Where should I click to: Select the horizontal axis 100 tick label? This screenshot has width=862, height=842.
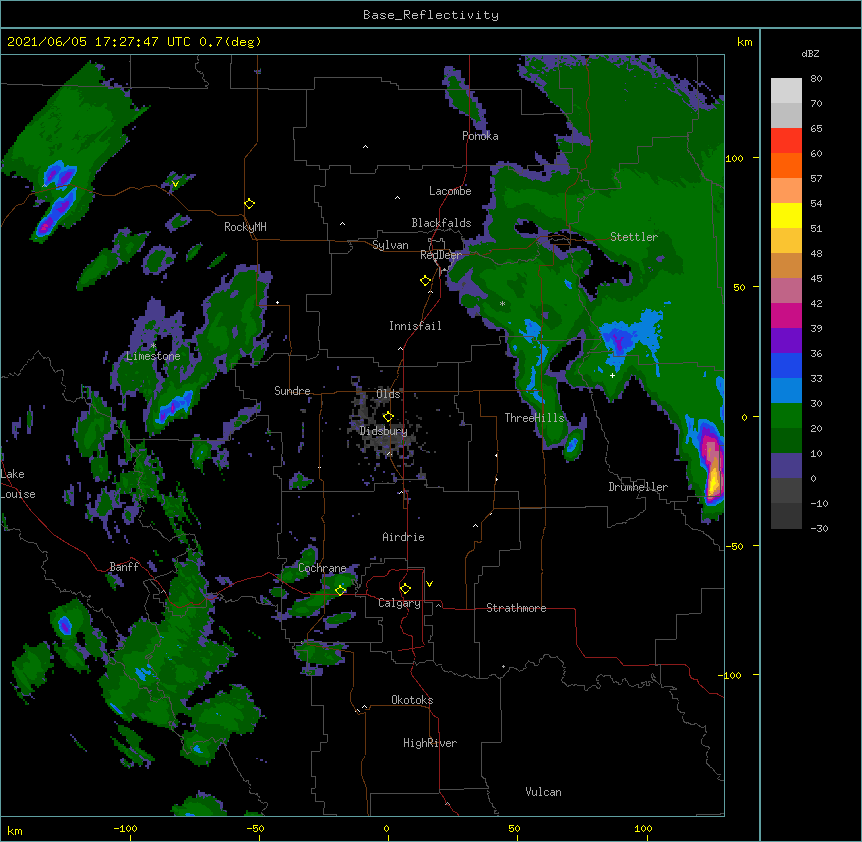coord(643,828)
